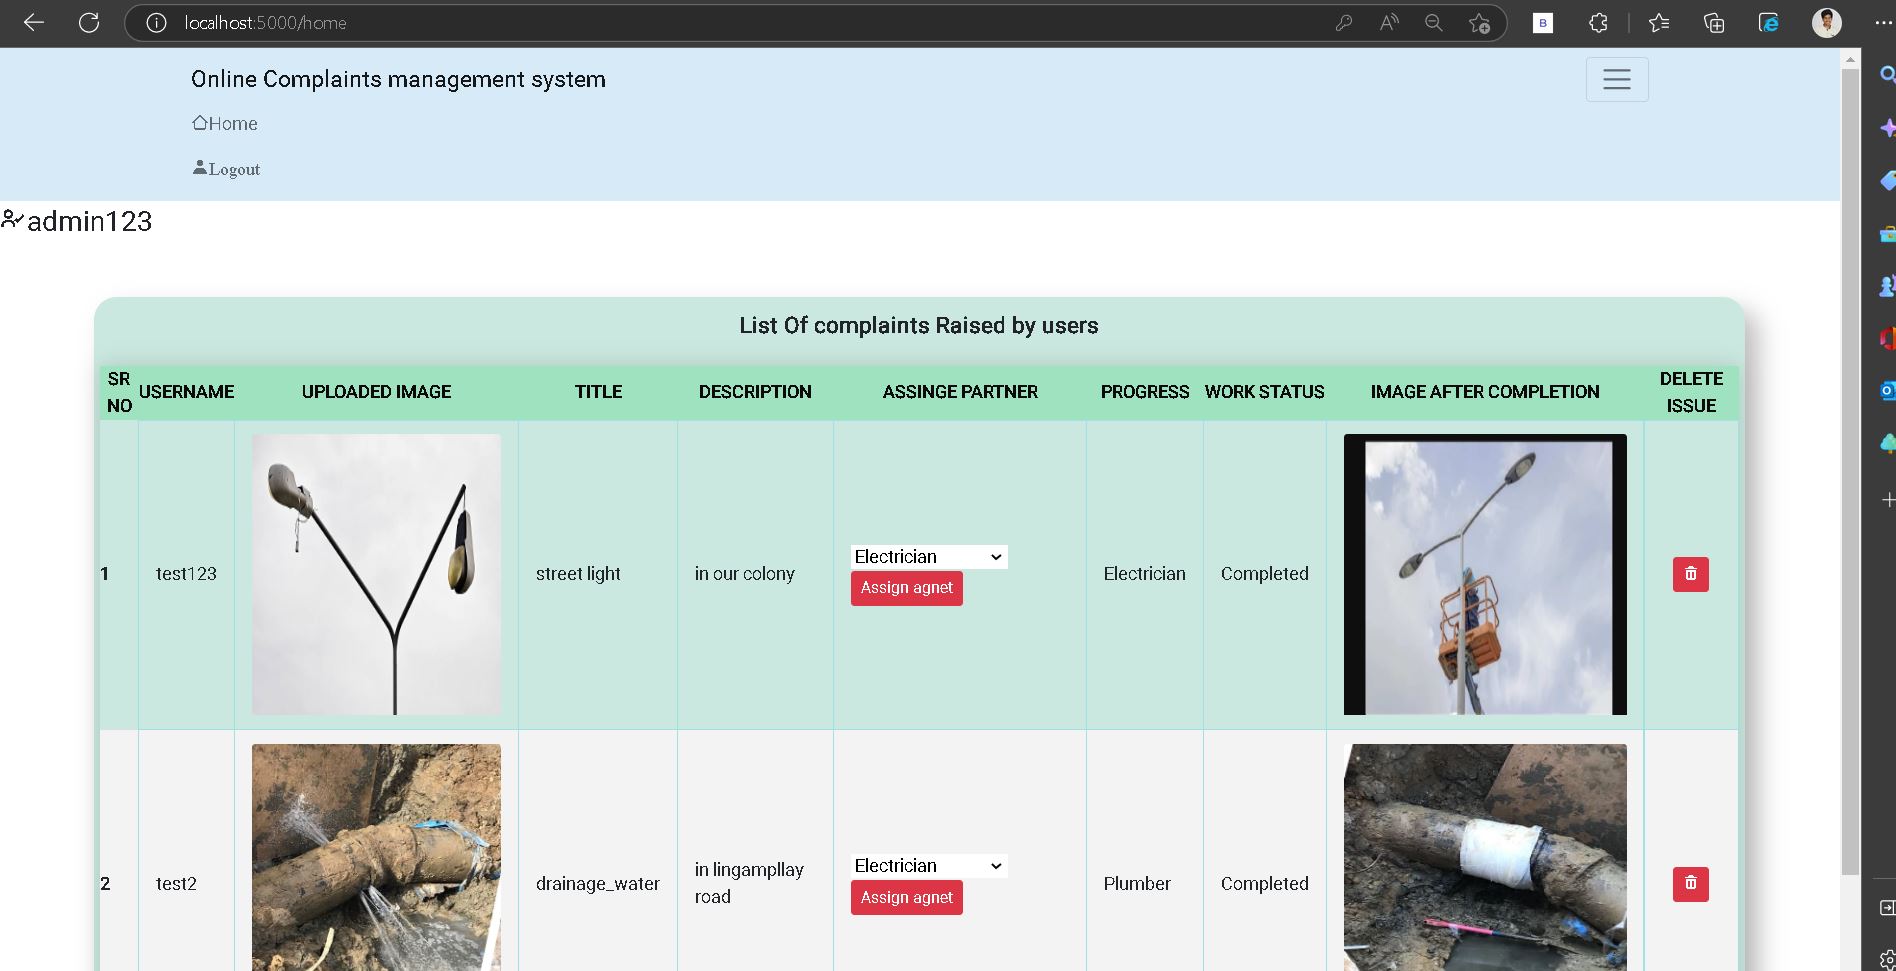The height and width of the screenshot is (971, 1896).
Task: Select the Home menu item
Action: [225, 123]
